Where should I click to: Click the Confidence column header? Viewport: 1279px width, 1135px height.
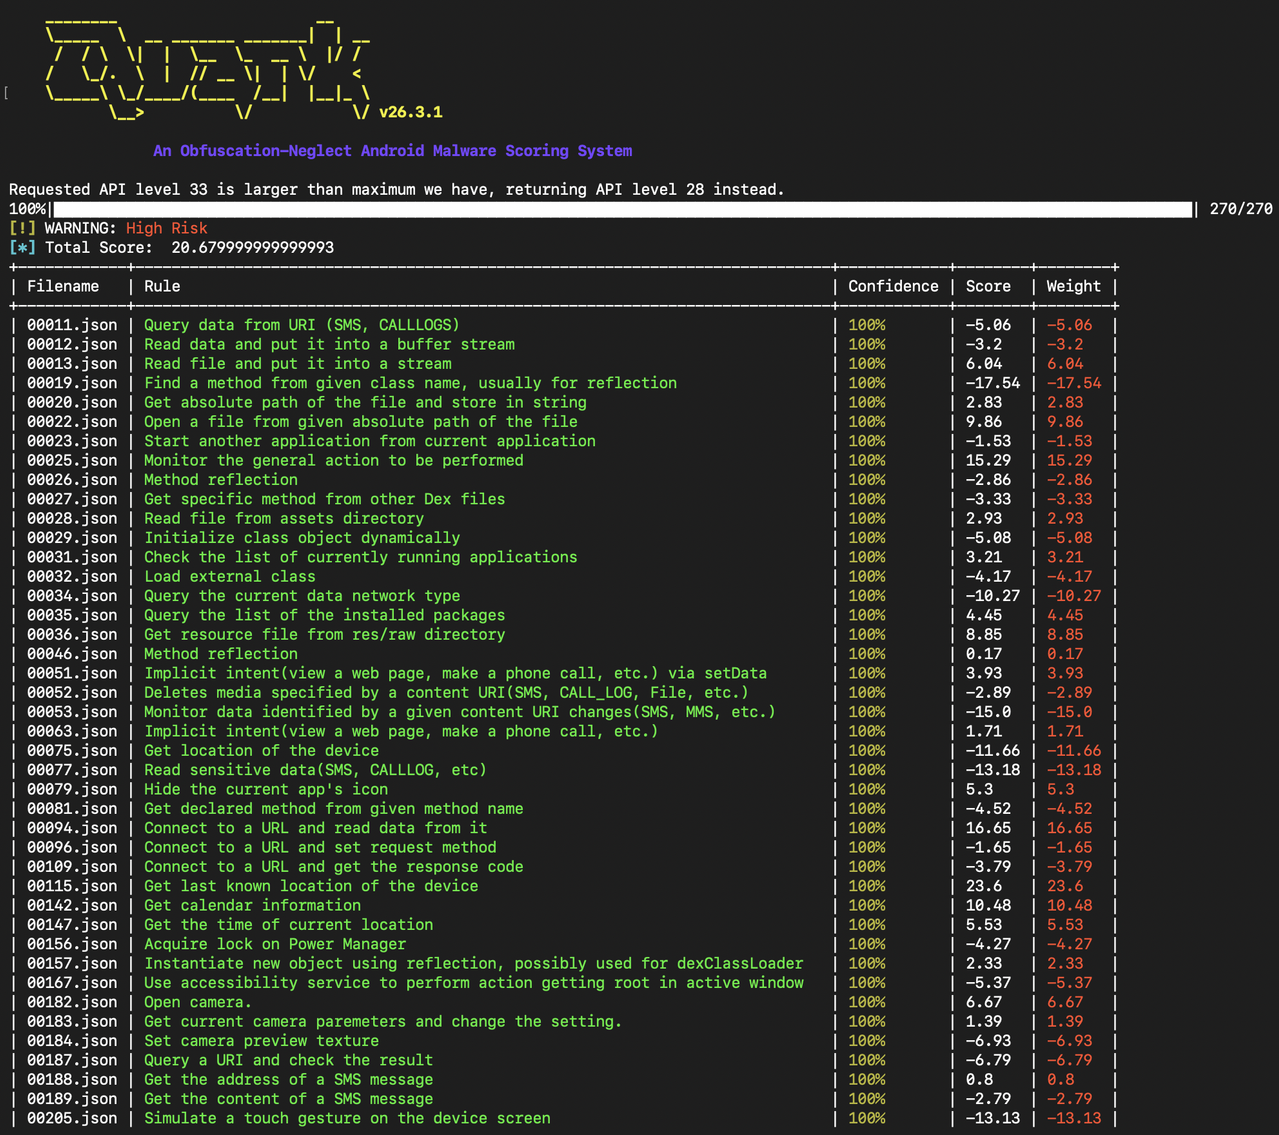point(893,286)
